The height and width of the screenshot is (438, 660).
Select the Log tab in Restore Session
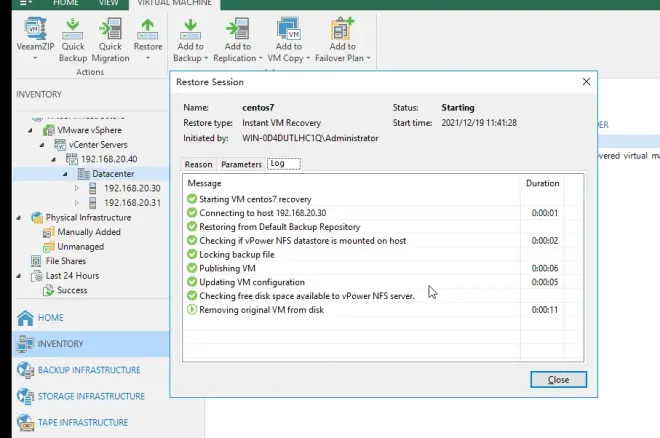[x=284, y=163]
